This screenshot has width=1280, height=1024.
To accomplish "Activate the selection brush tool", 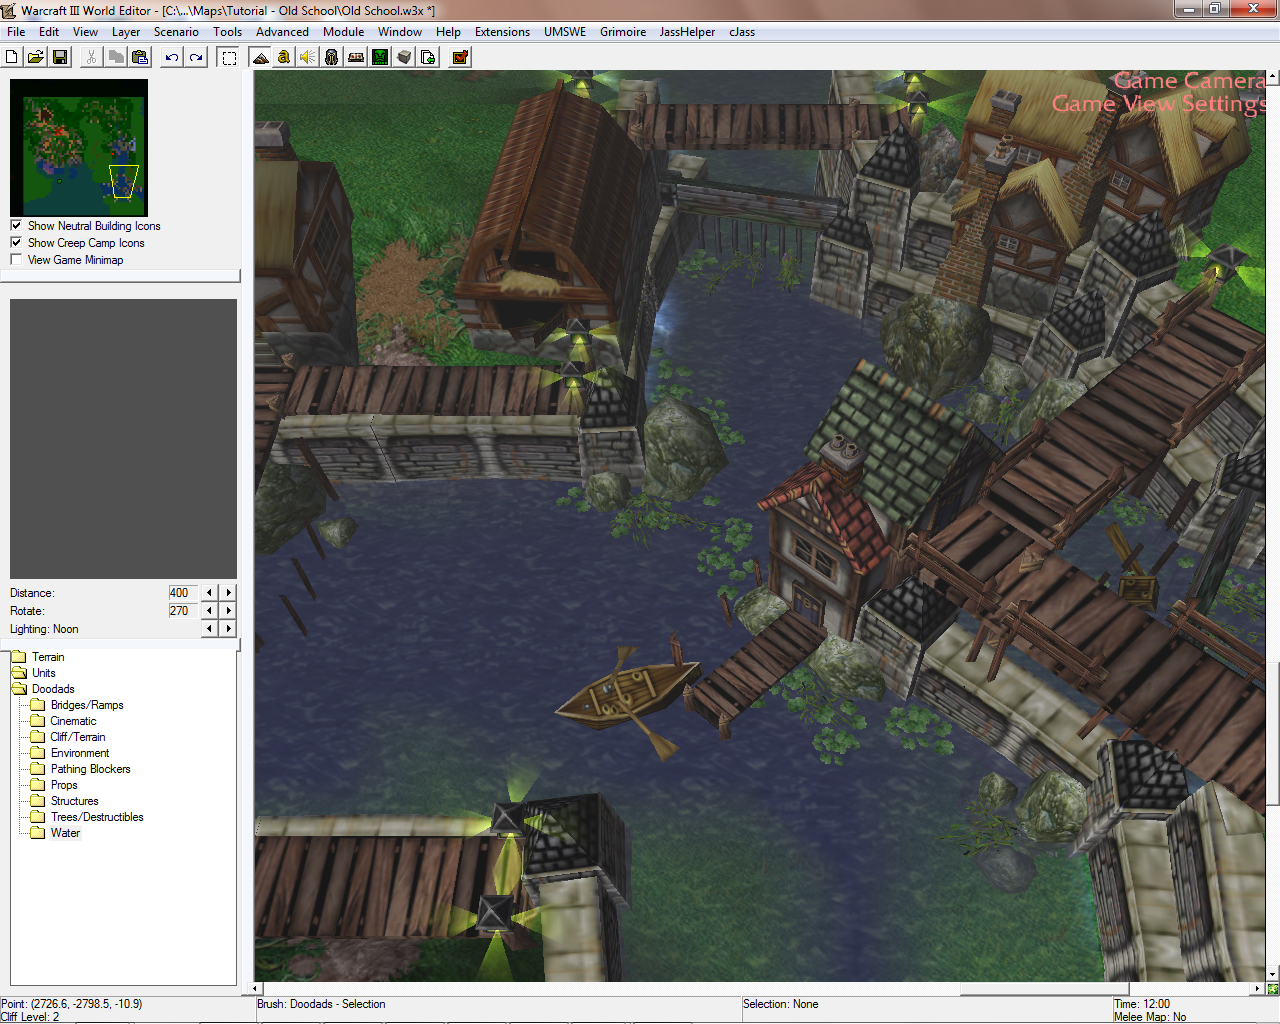I will [x=229, y=57].
